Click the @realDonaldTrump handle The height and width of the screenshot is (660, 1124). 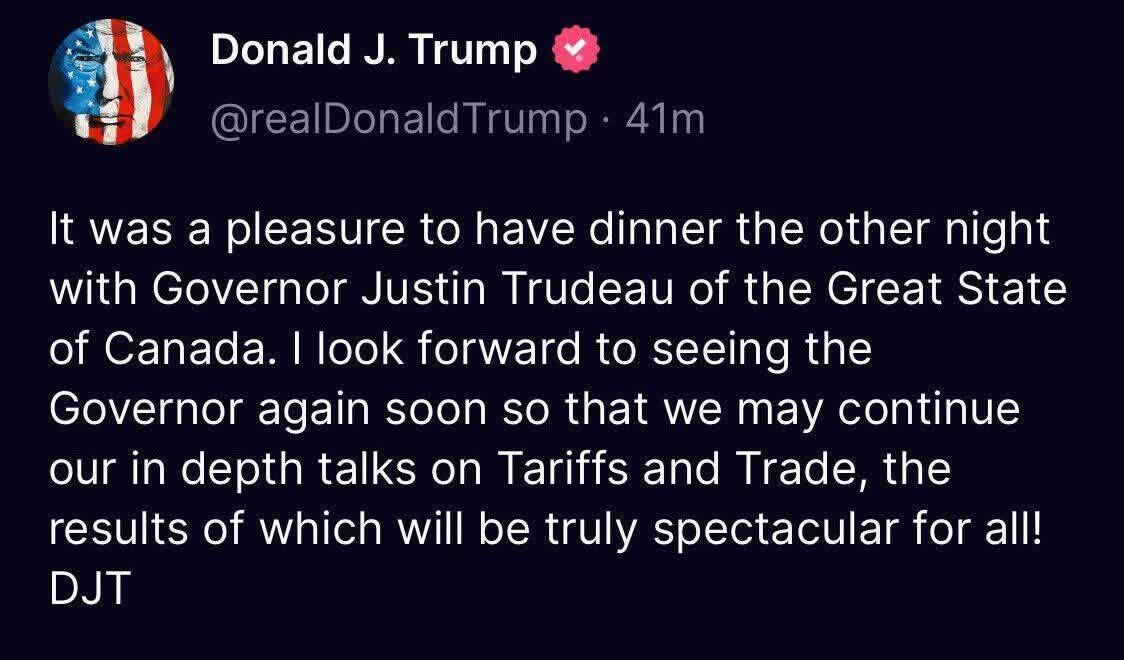coord(400,119)
